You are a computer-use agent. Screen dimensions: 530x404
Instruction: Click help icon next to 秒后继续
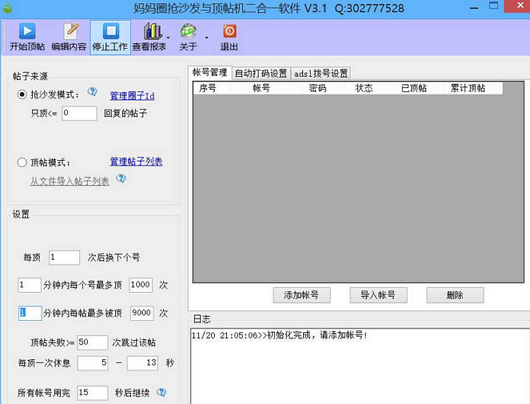point(161,392)
